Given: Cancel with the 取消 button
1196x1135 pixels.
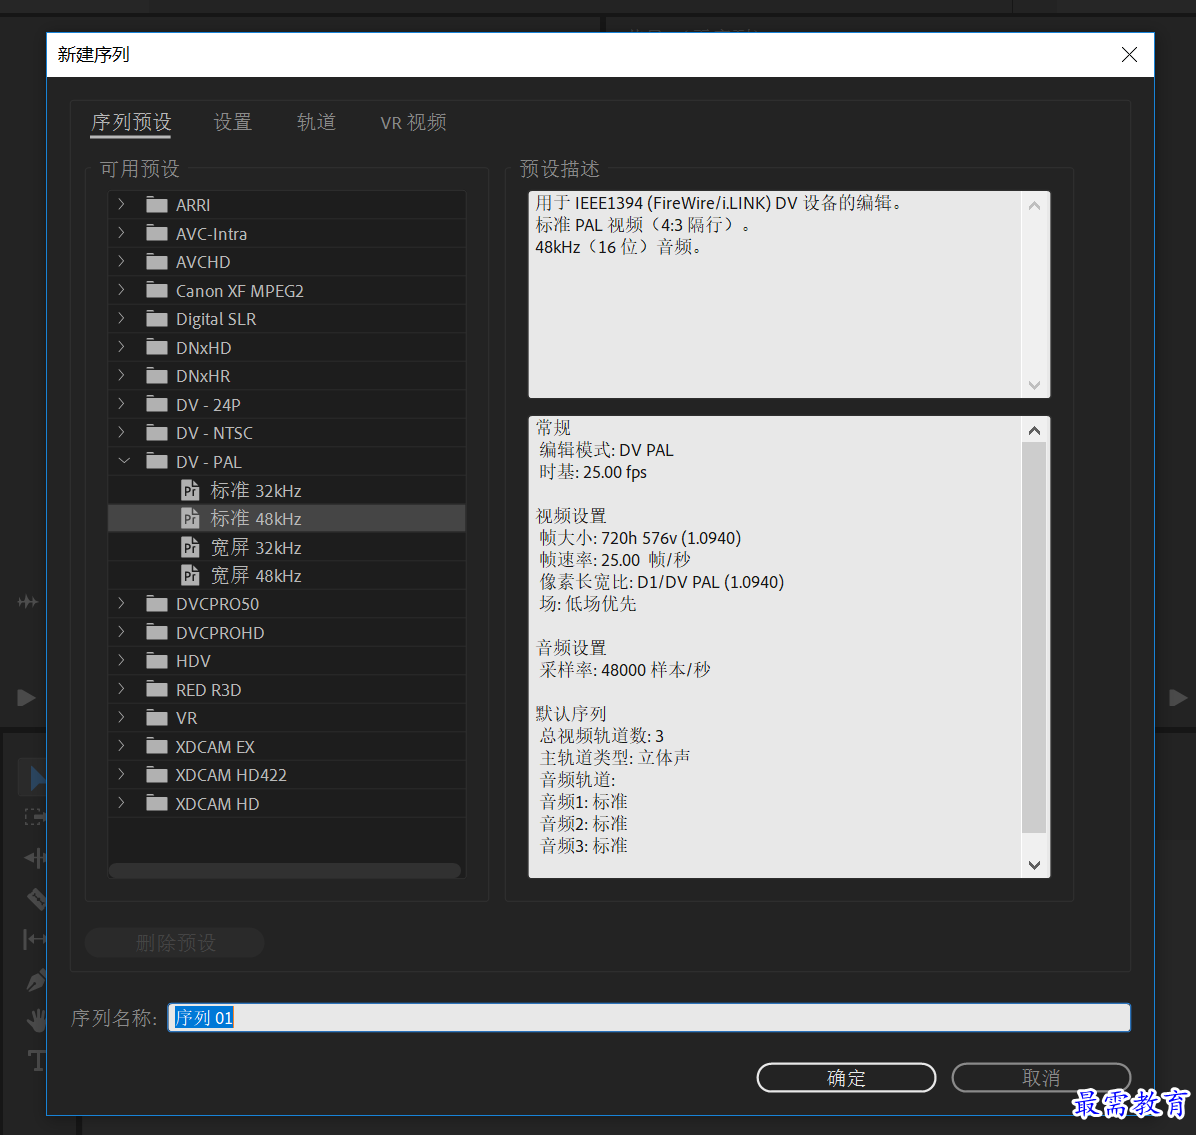Looking at the screenshot, I should 1040,1077.
